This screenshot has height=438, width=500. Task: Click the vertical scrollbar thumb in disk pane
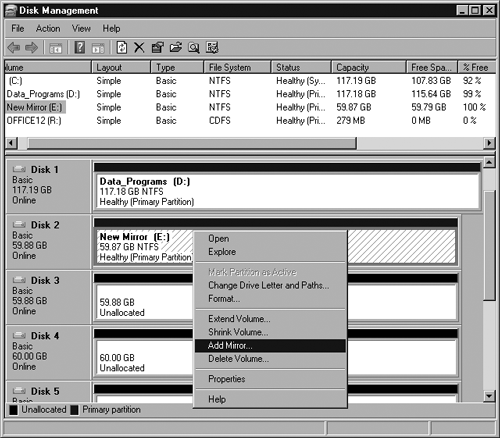point(489,246)
